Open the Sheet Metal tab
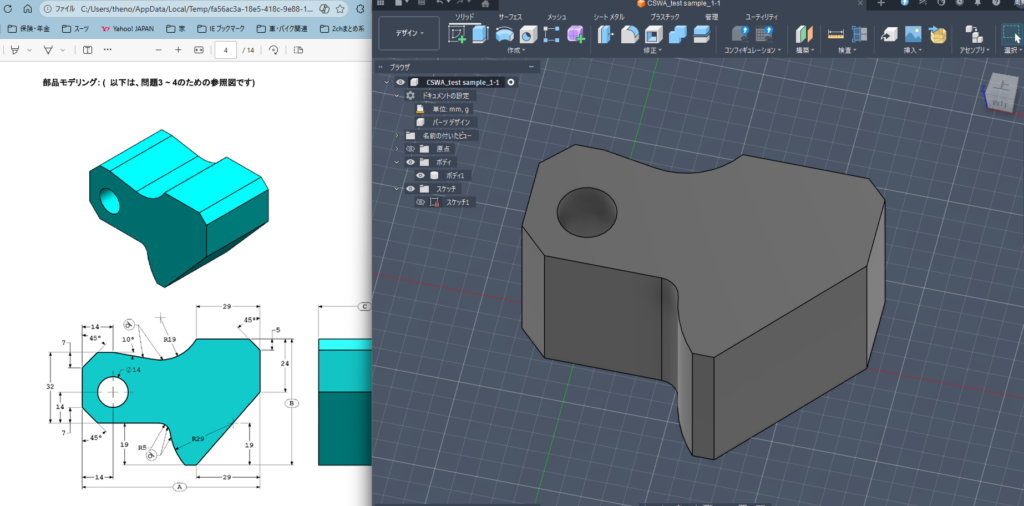Viewport: 1024px width, 506px height. (x=609, y=17)
